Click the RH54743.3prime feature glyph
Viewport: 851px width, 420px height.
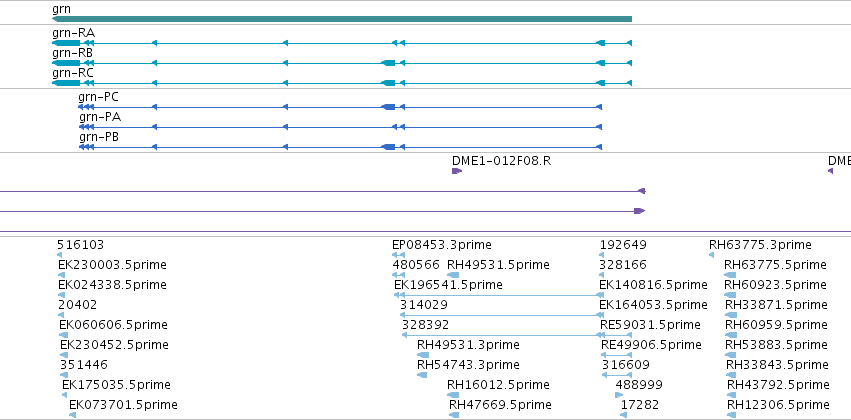click(422, 375)
